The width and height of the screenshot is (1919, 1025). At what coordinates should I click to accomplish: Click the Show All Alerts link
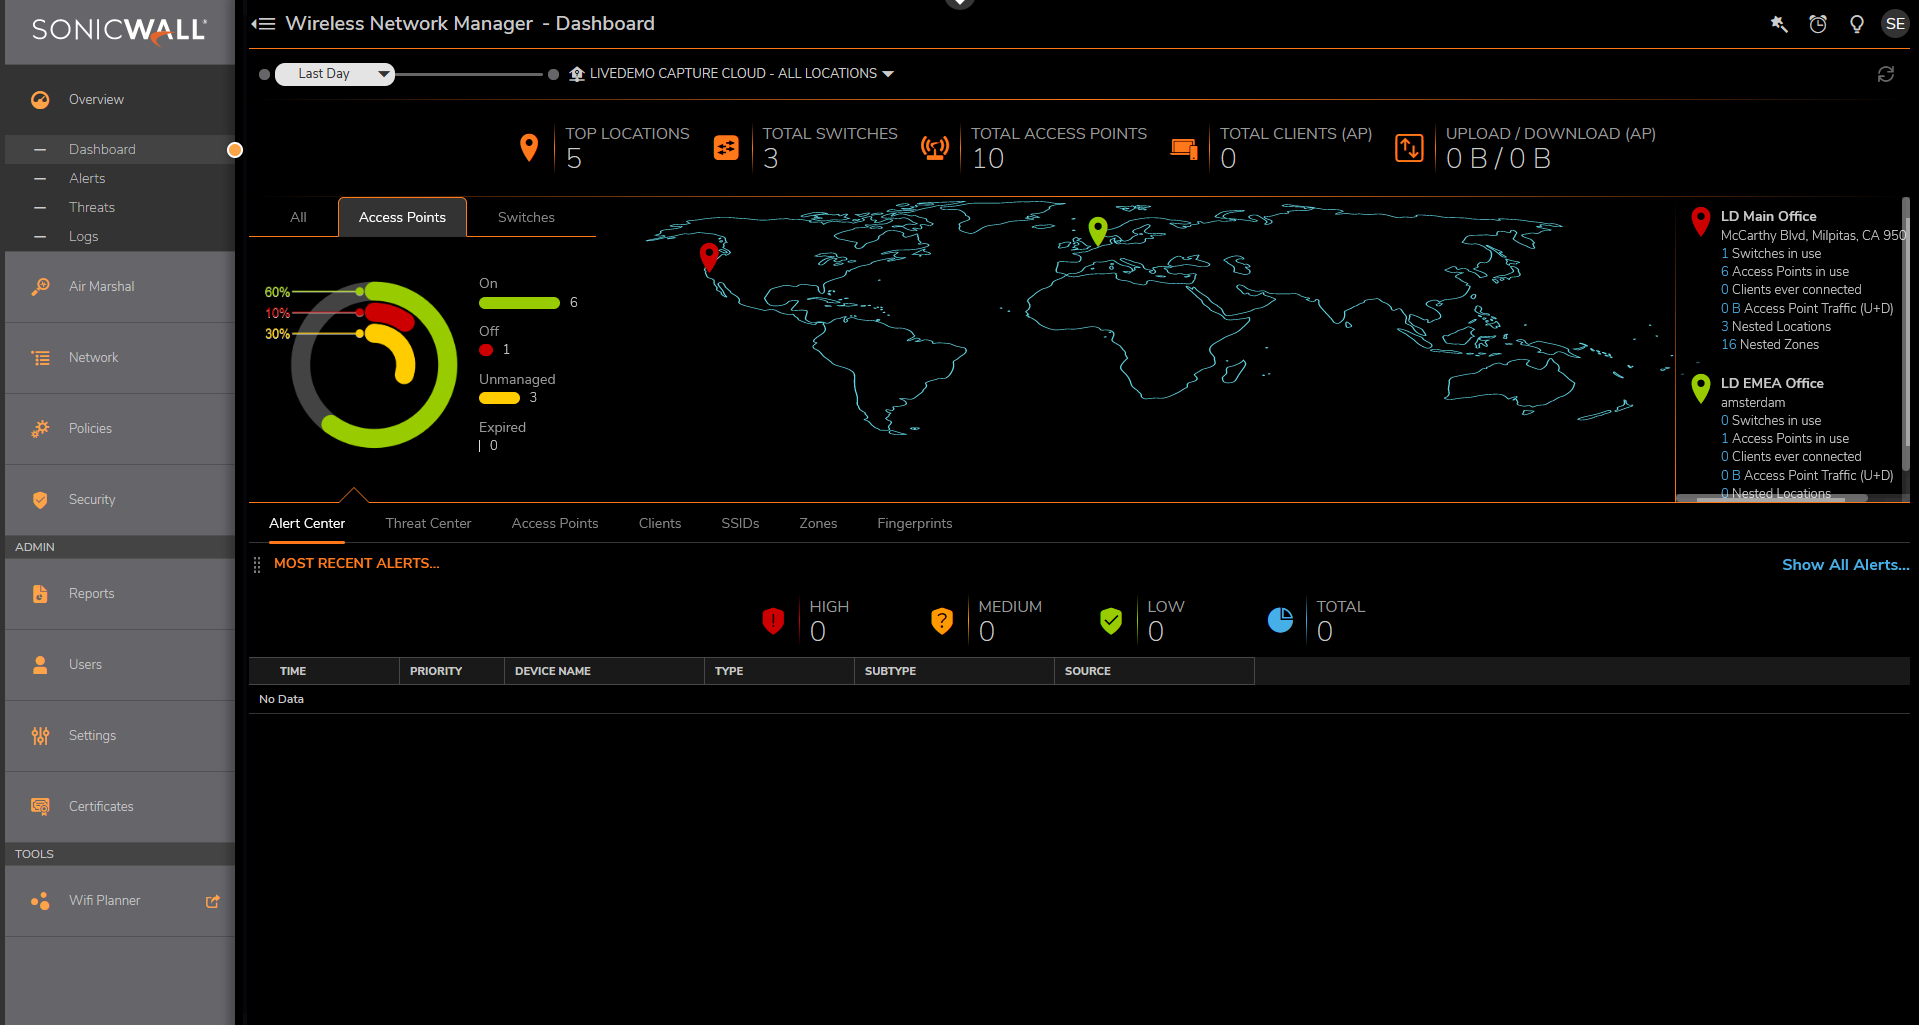point(1845,565)
